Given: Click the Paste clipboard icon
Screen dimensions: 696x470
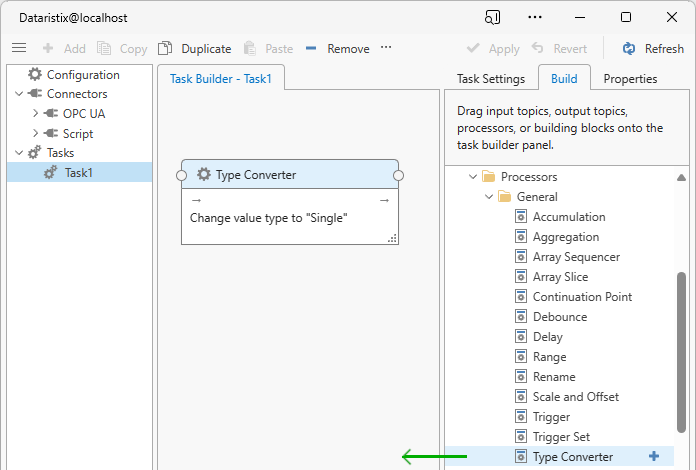Looking at the screenshot, I should (x=250, y=48).
